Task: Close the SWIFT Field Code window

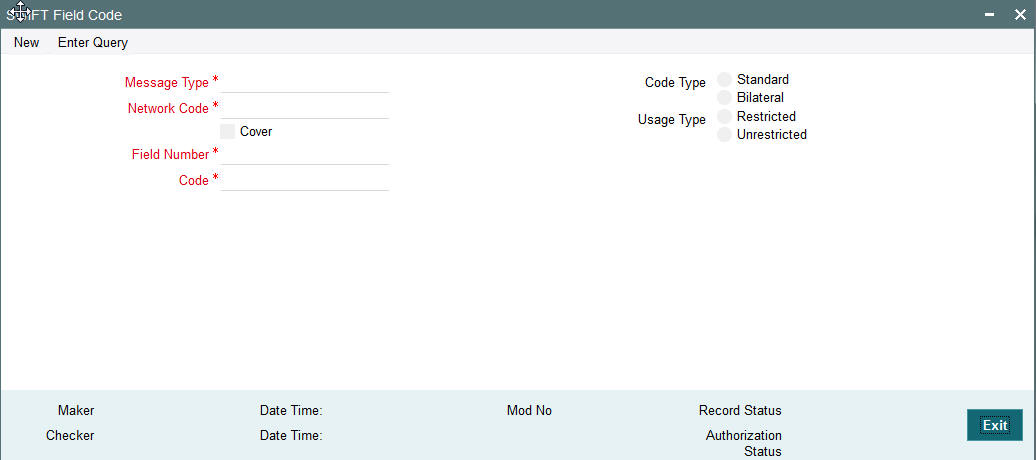Action: tap(1020, 15)
